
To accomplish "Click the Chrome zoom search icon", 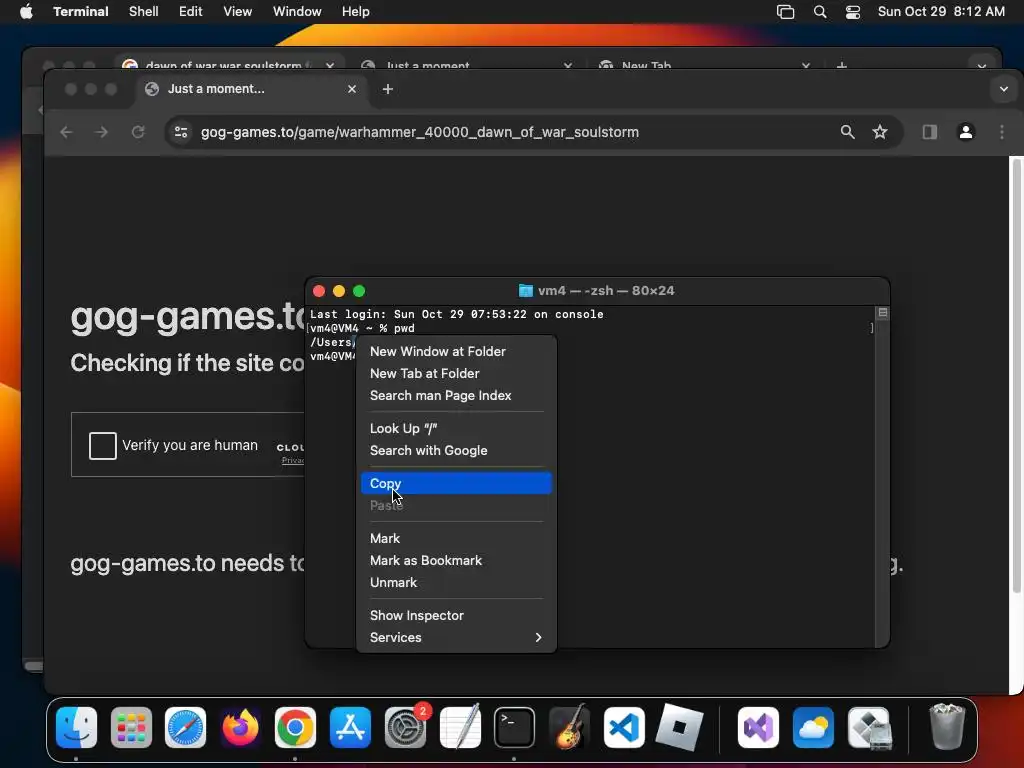I will (x=847, y=132).
